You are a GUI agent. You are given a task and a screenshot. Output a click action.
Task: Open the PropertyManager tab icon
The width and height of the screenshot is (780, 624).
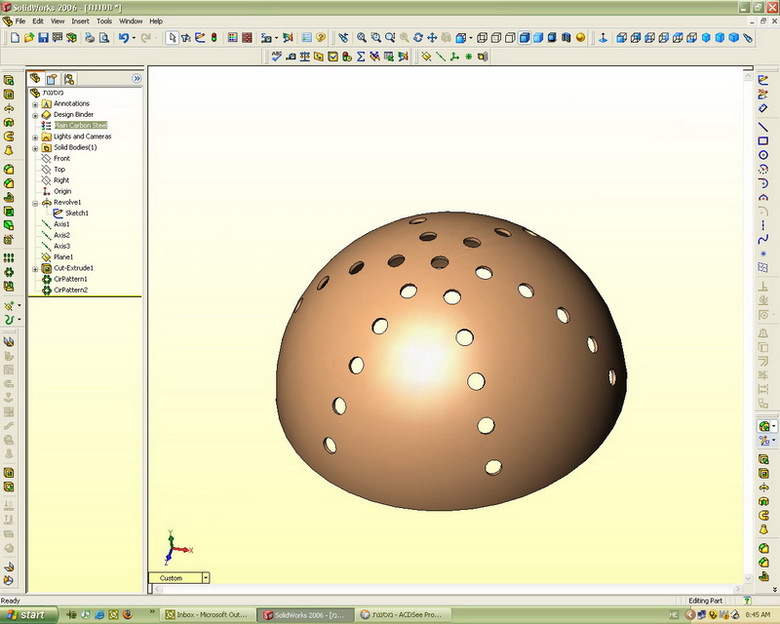52,78
